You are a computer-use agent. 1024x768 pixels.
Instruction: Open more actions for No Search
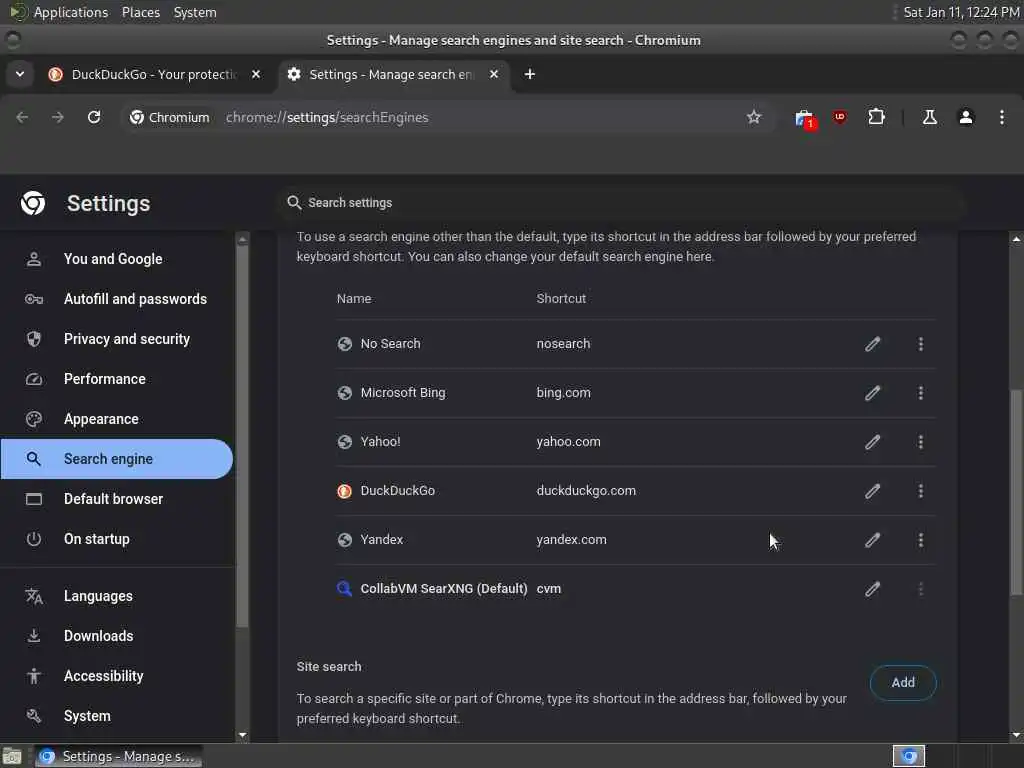(x=921, y=344)
